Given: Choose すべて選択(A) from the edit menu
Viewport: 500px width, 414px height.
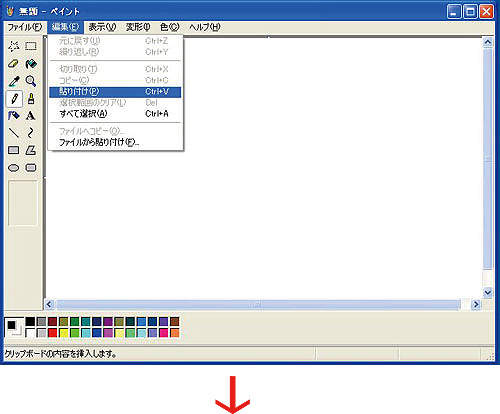Looking at the screenshot, I should [x=115, y=114].
